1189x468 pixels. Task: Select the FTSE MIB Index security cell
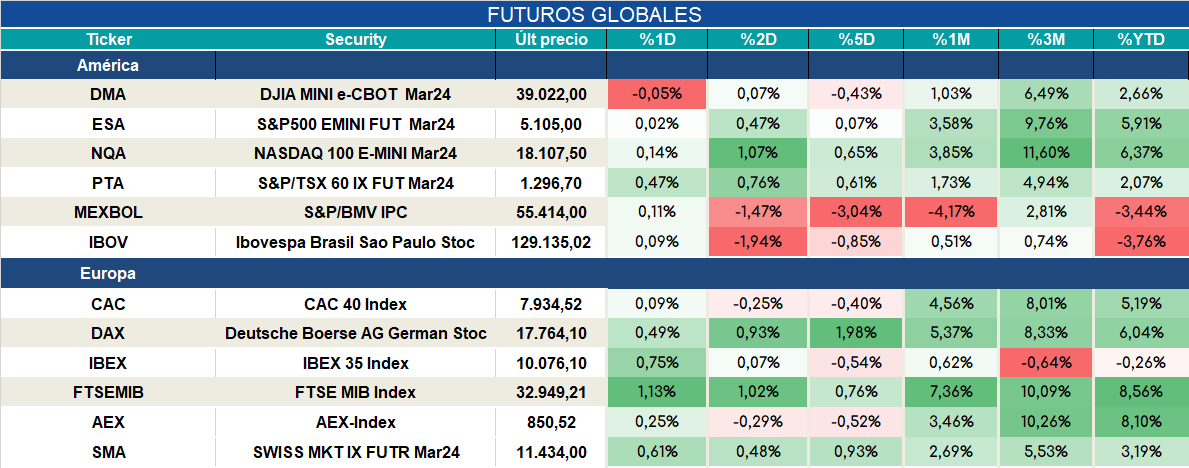coord(356,392)
